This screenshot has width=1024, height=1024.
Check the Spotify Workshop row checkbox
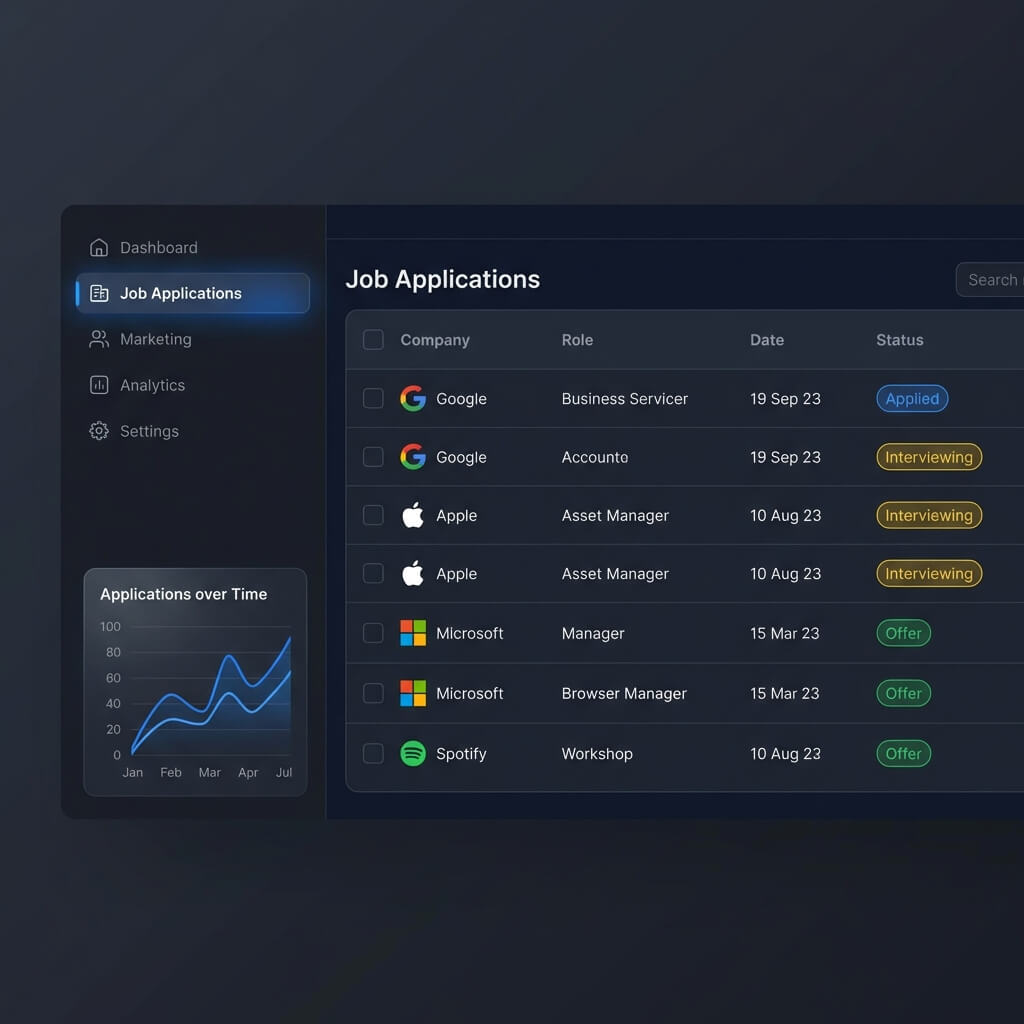[x=372, y=753]
